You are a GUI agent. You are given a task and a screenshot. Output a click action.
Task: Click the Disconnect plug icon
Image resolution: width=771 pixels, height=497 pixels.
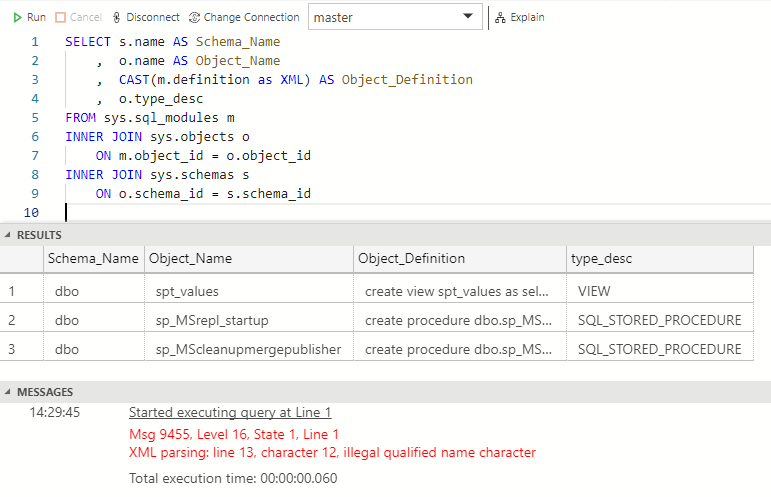pyautogui.click(x=117, y=17)
